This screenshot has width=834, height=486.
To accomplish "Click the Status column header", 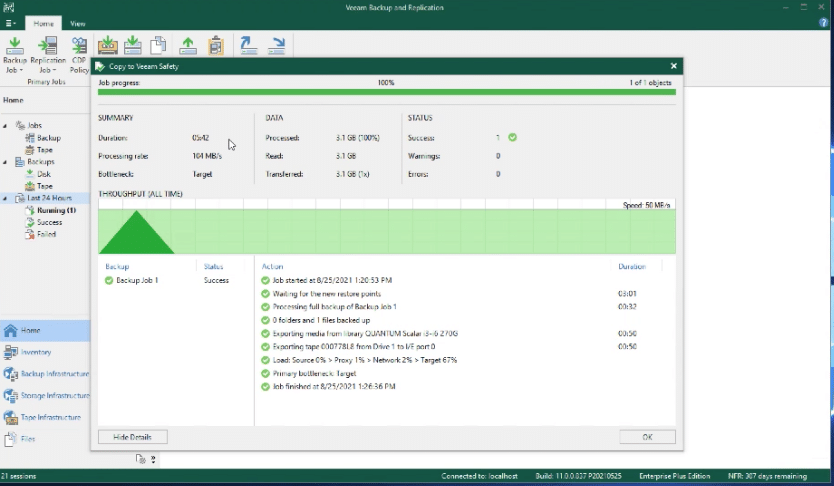I will (x=213, y=266).
